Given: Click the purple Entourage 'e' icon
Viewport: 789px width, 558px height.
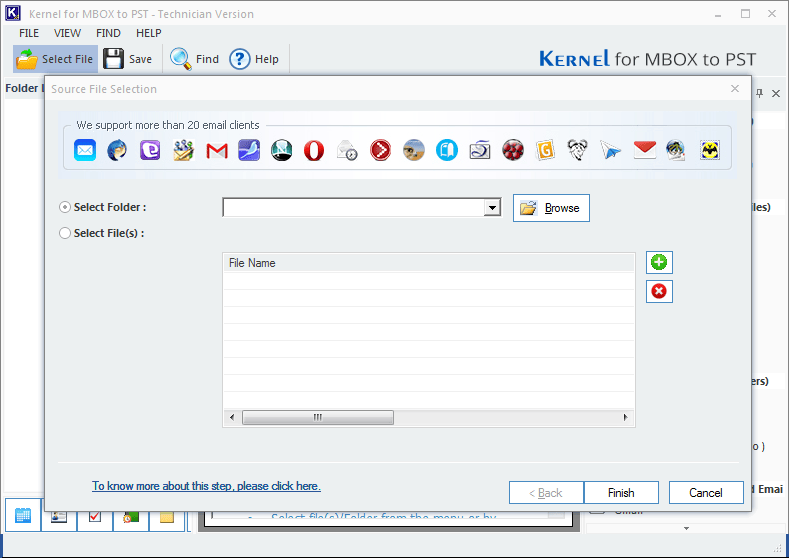Looking at the screenshot, I should [x=150, y=150].
